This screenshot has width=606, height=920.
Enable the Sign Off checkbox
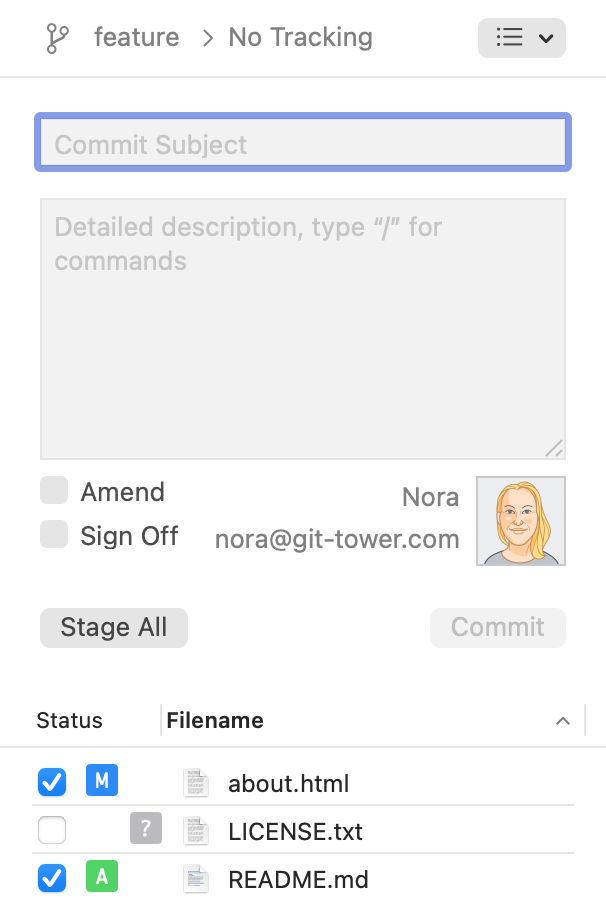click(x=54, y=535)
